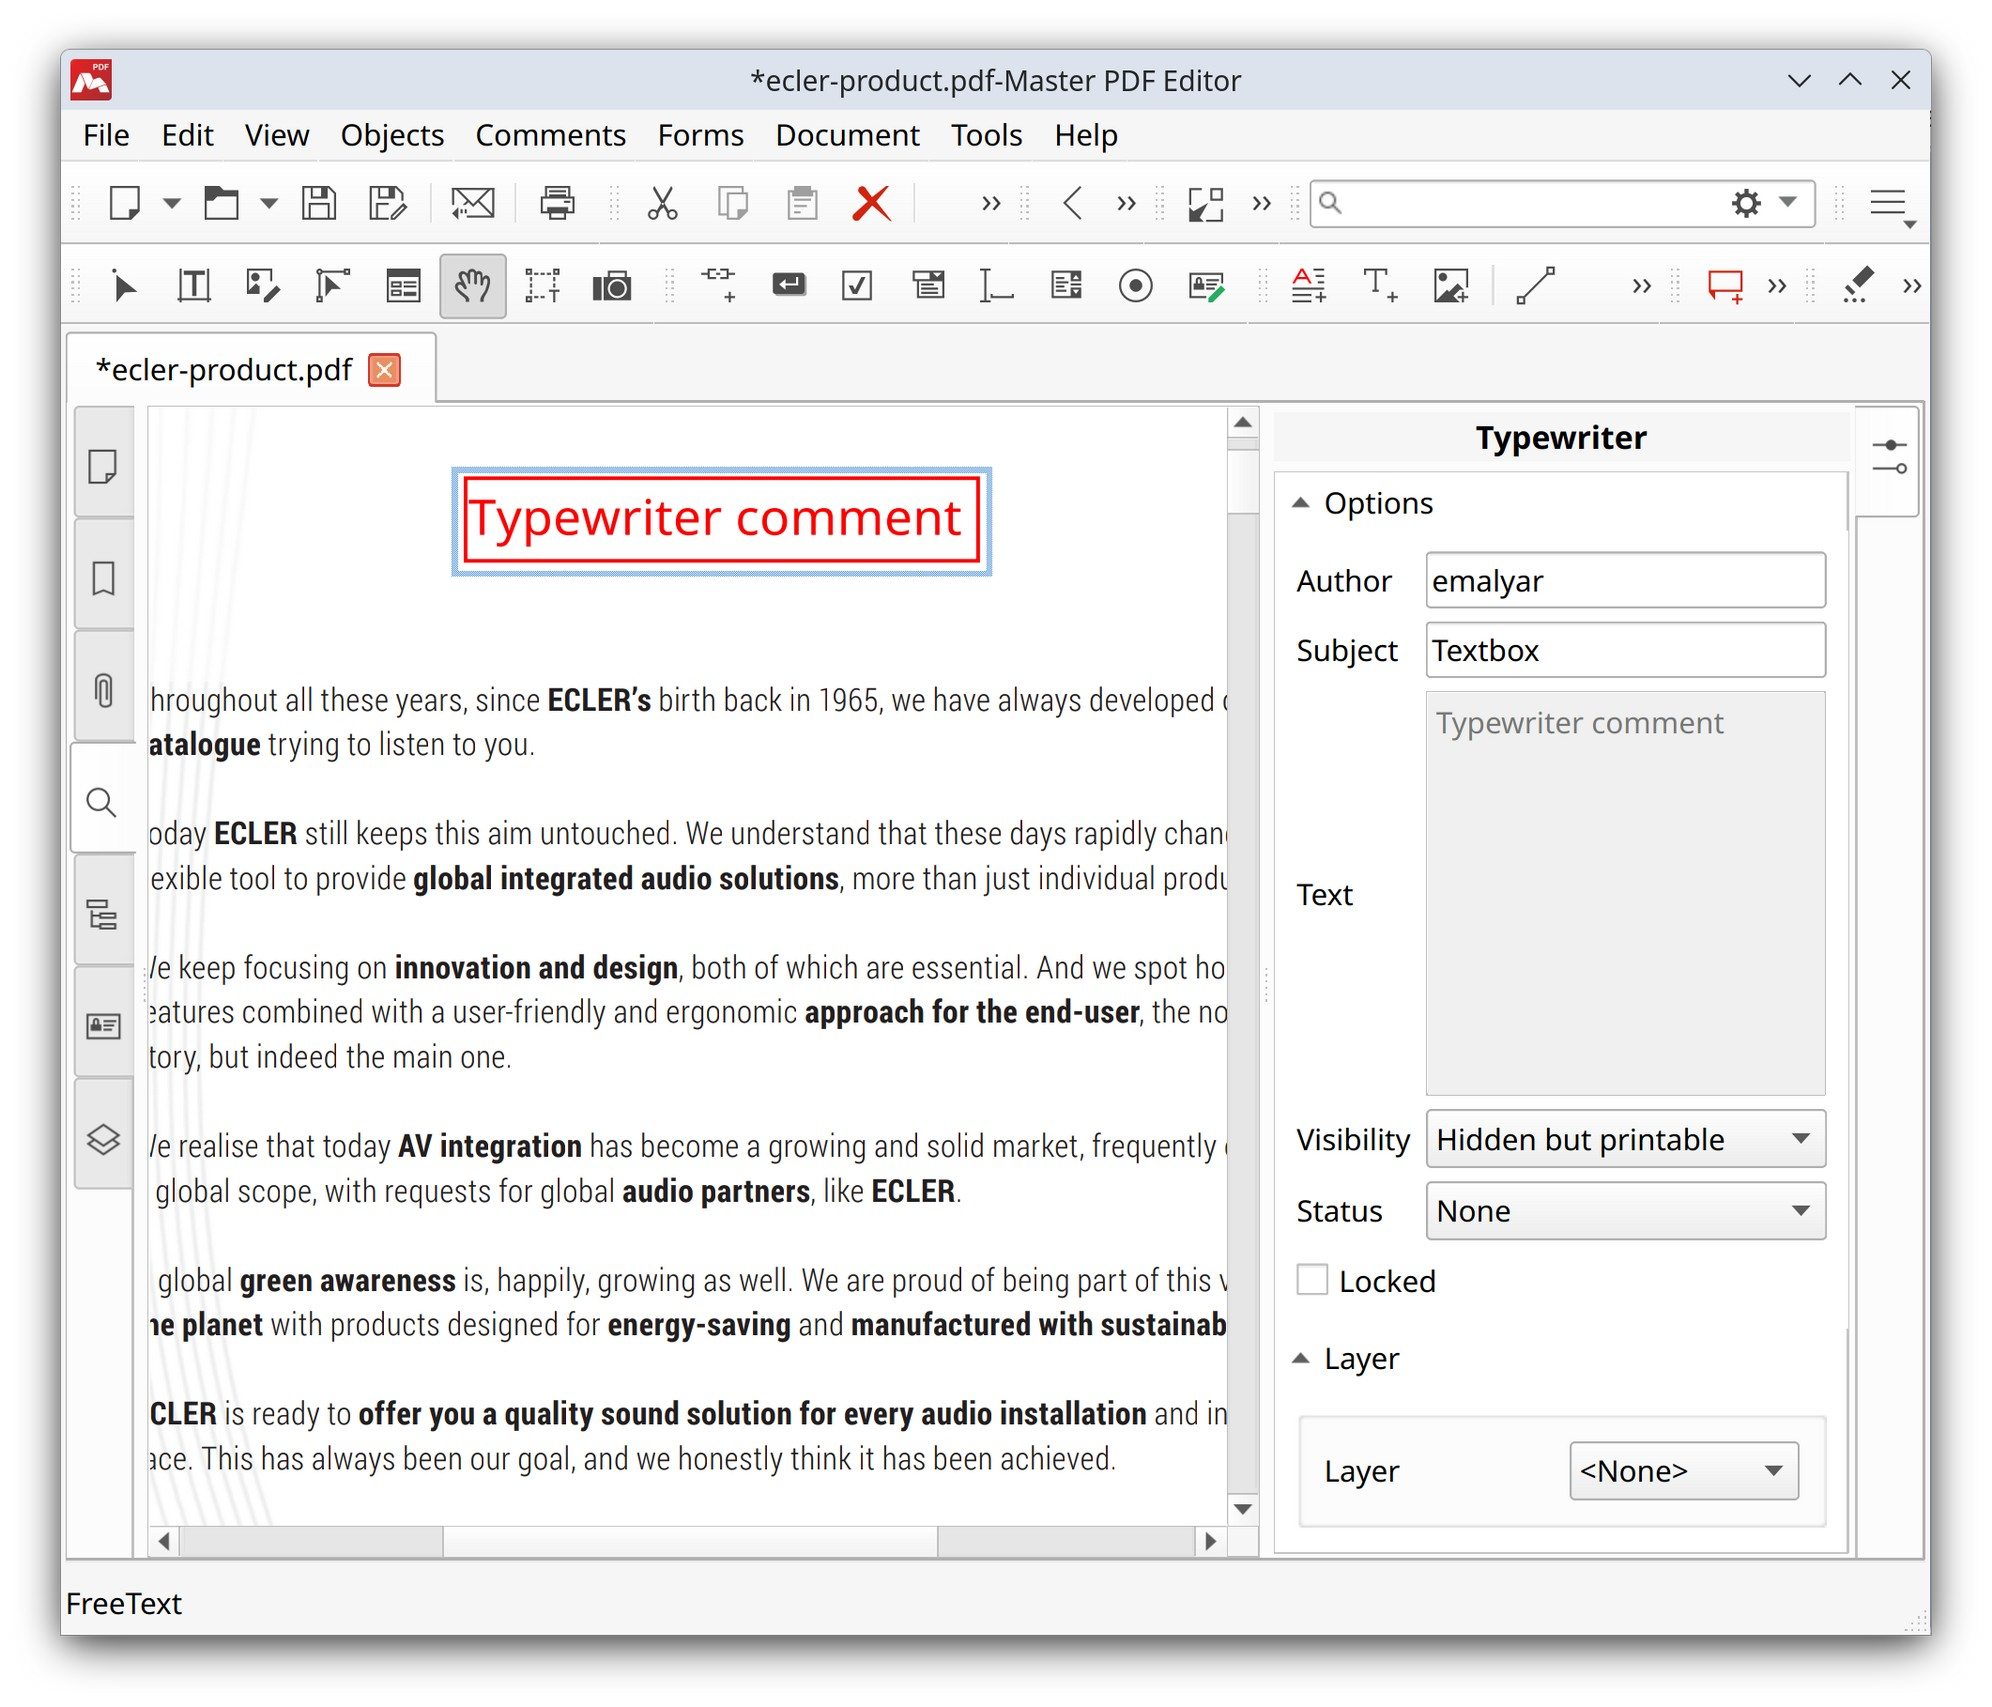The height and width of the screenshot is (1707, 1992).
Task: Click the Paste clipboard icon
Action: click(x=802, y=203)
